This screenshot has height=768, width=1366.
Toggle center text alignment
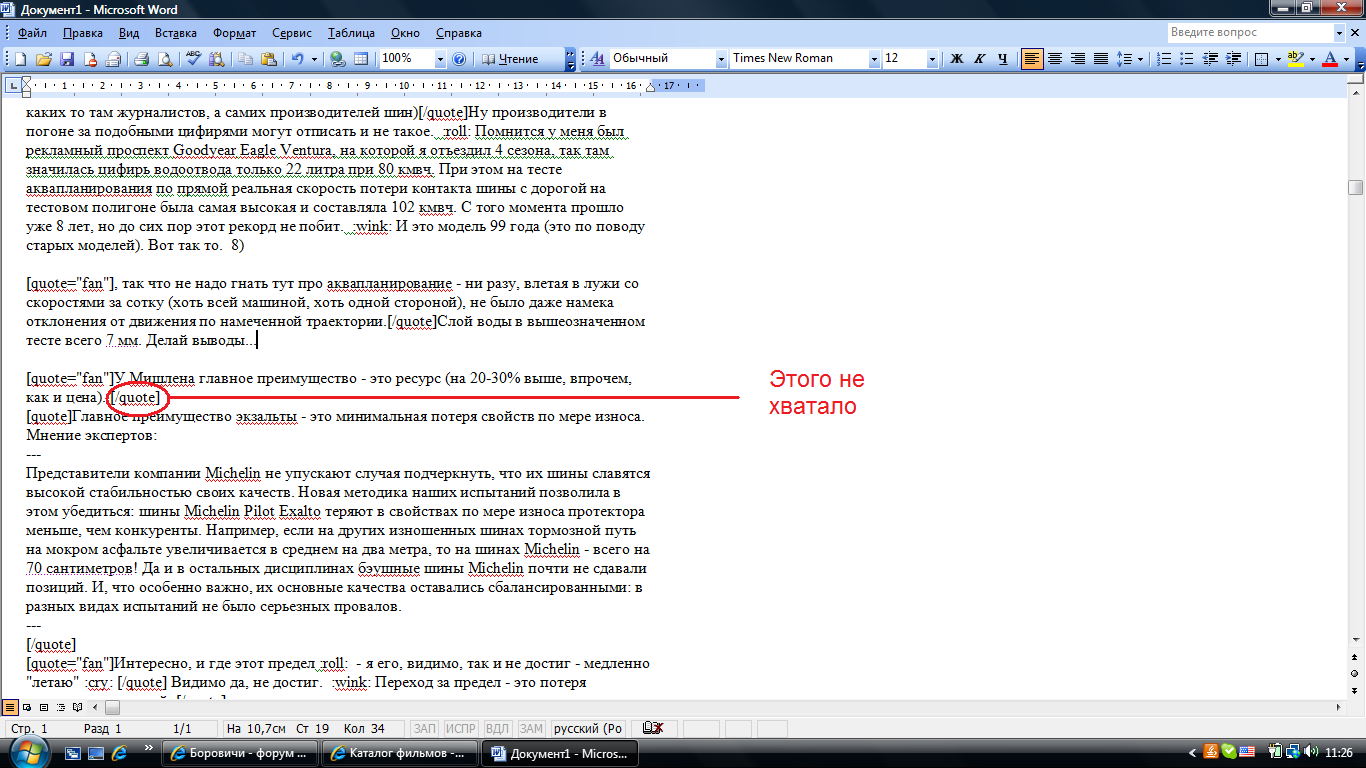1054,59
